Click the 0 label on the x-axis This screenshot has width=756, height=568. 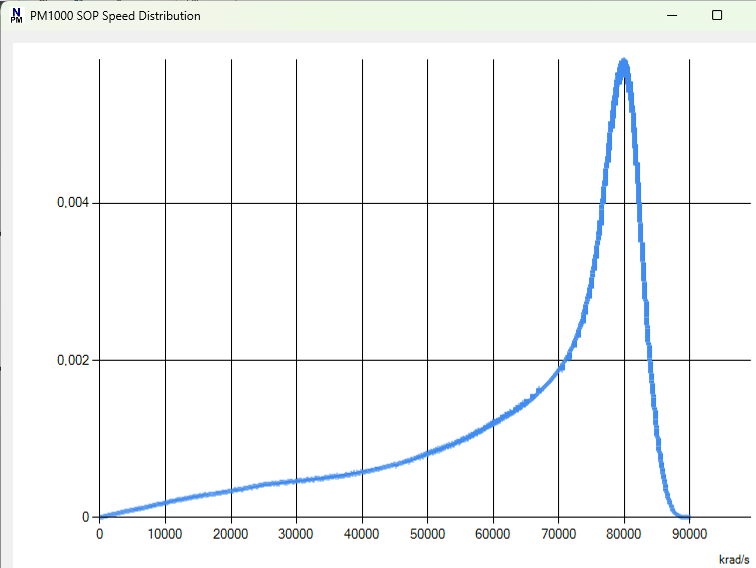coord(99,535)
